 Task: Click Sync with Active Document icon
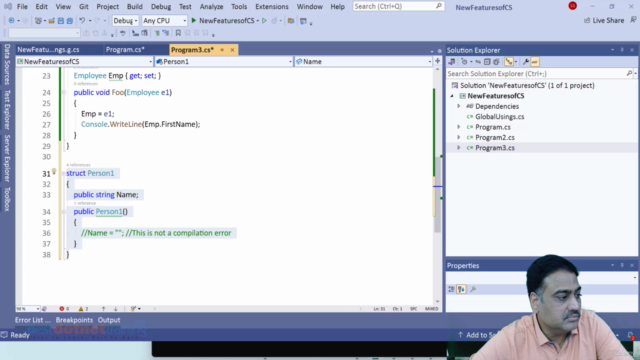478,62
